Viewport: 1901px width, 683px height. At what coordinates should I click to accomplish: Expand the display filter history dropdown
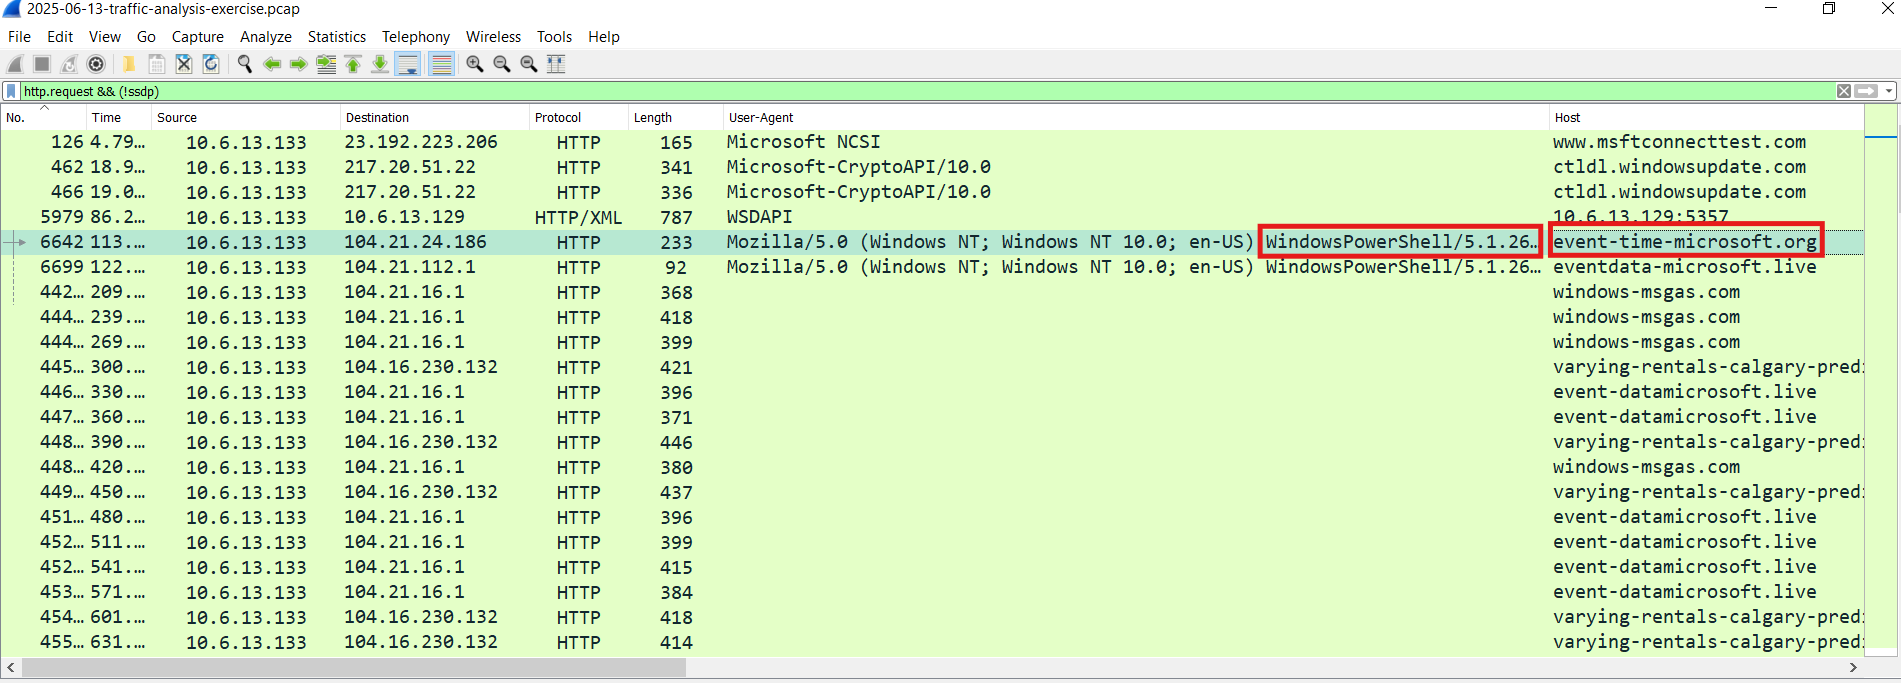pos(1889,91)
